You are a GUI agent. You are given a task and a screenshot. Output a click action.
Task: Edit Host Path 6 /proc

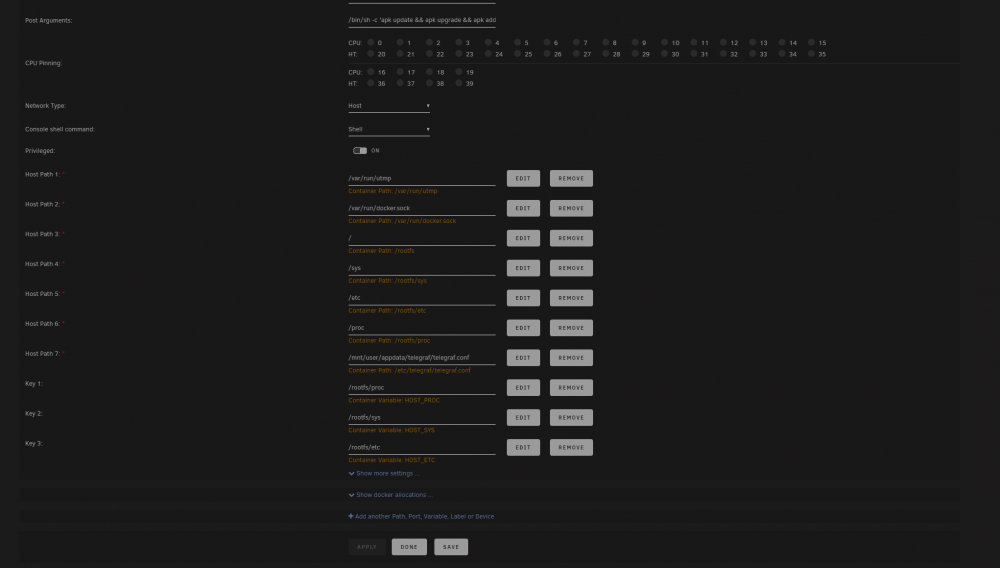pos(523,328)
